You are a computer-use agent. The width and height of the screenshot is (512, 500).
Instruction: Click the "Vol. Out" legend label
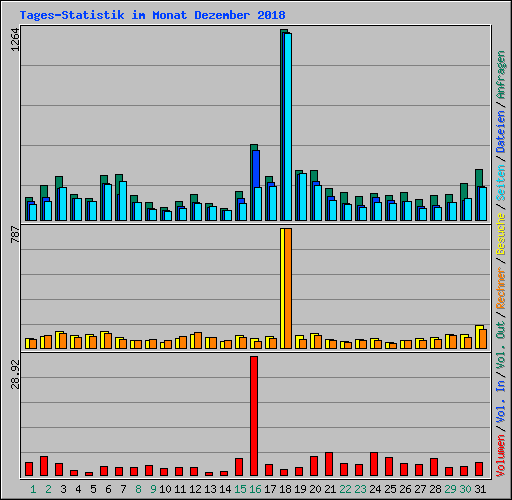[501, 344]
